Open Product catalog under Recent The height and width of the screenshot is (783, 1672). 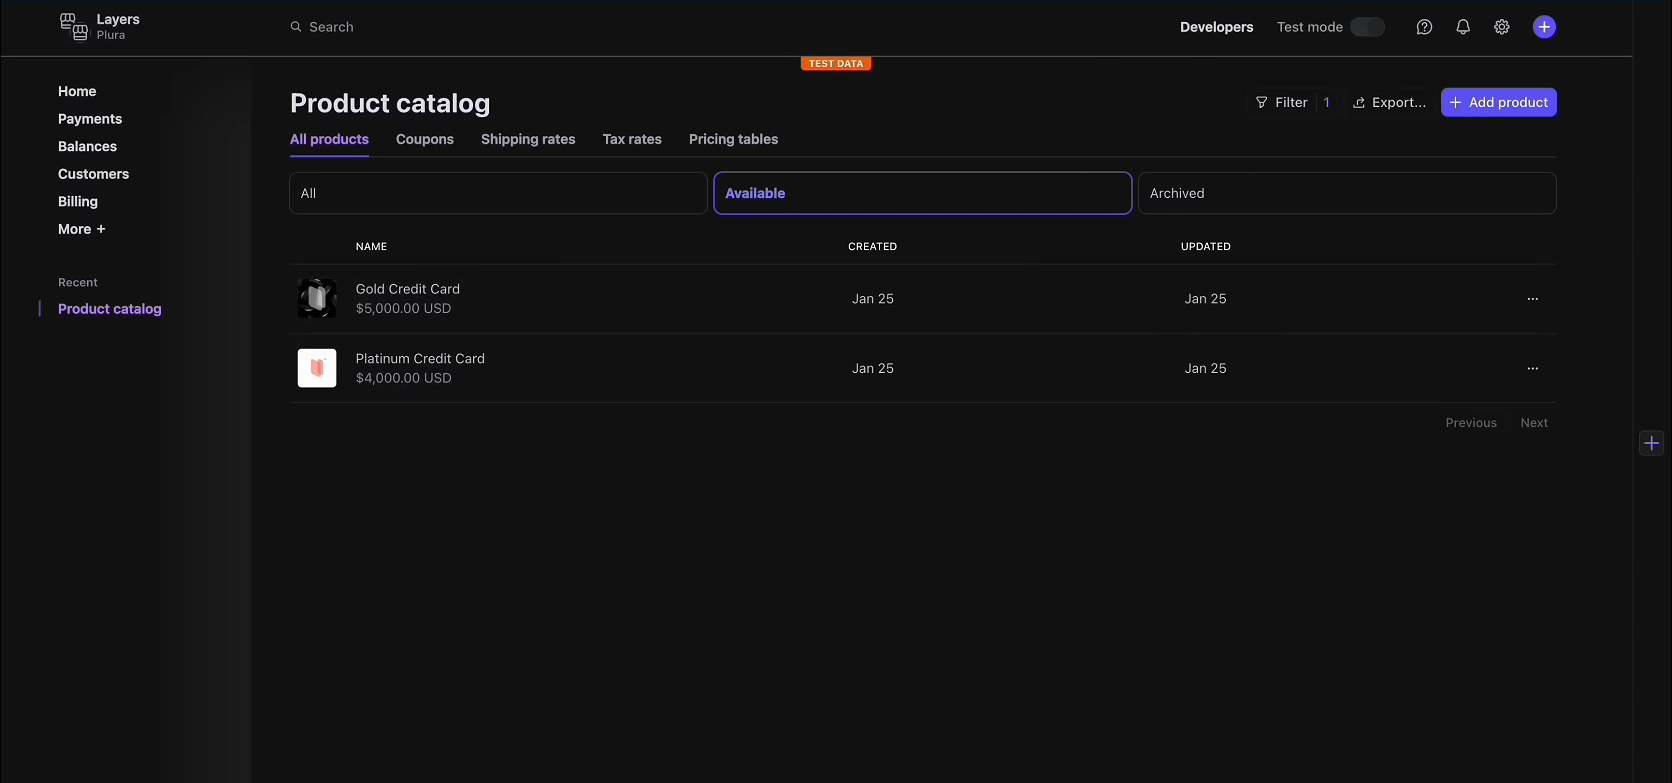click(110, 309)
